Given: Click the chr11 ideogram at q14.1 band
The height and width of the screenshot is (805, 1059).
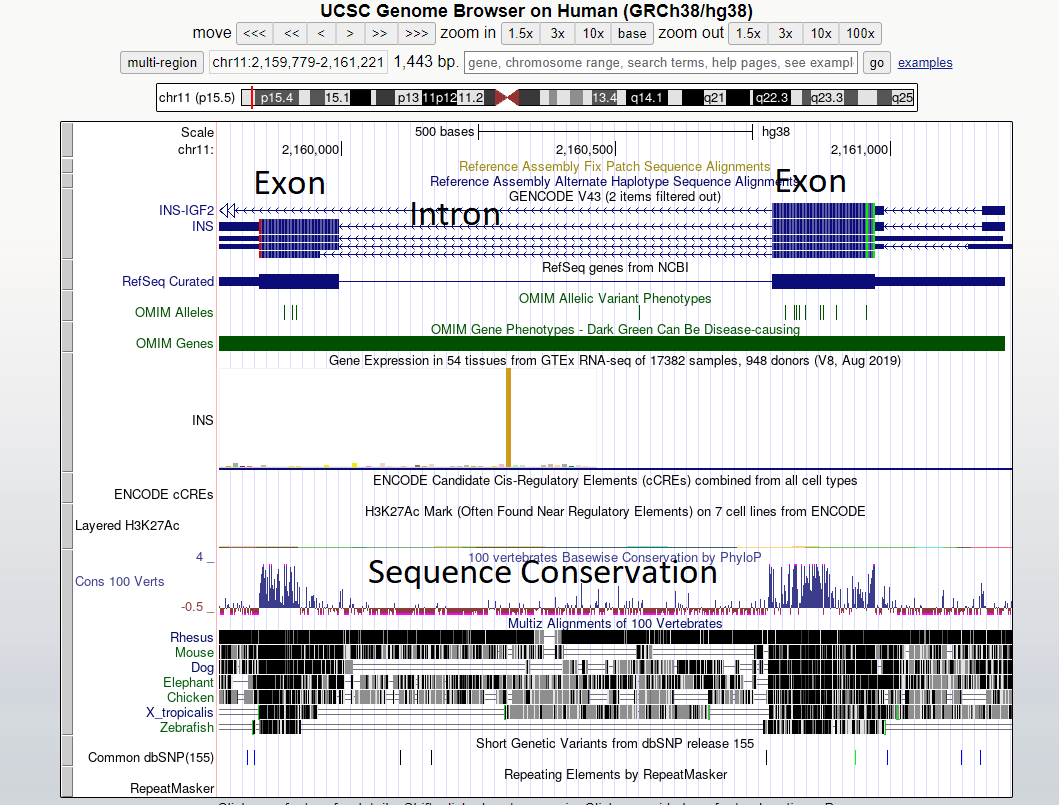Looking at the screenshot, I should click(646, 98).
